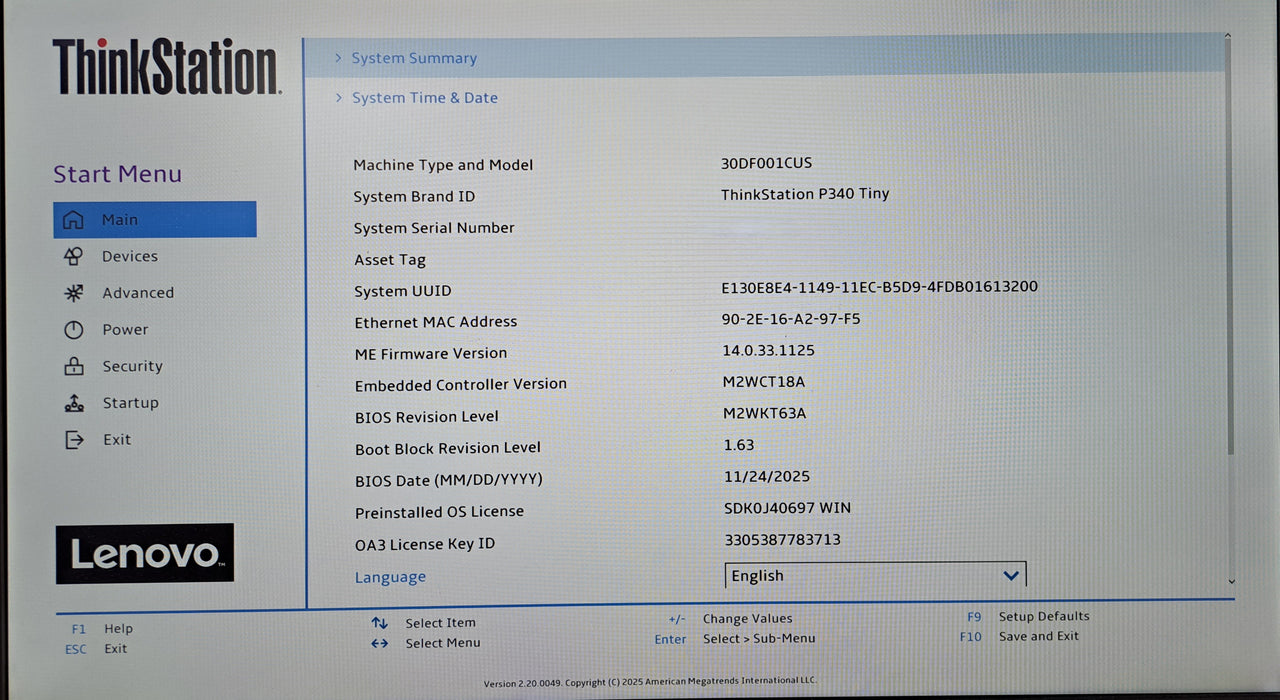Image resolution: width=1280 pixels, height=700 pixels.
Task: Click the Enter Select Sub-Menu hint
Action: click(735, 639)
